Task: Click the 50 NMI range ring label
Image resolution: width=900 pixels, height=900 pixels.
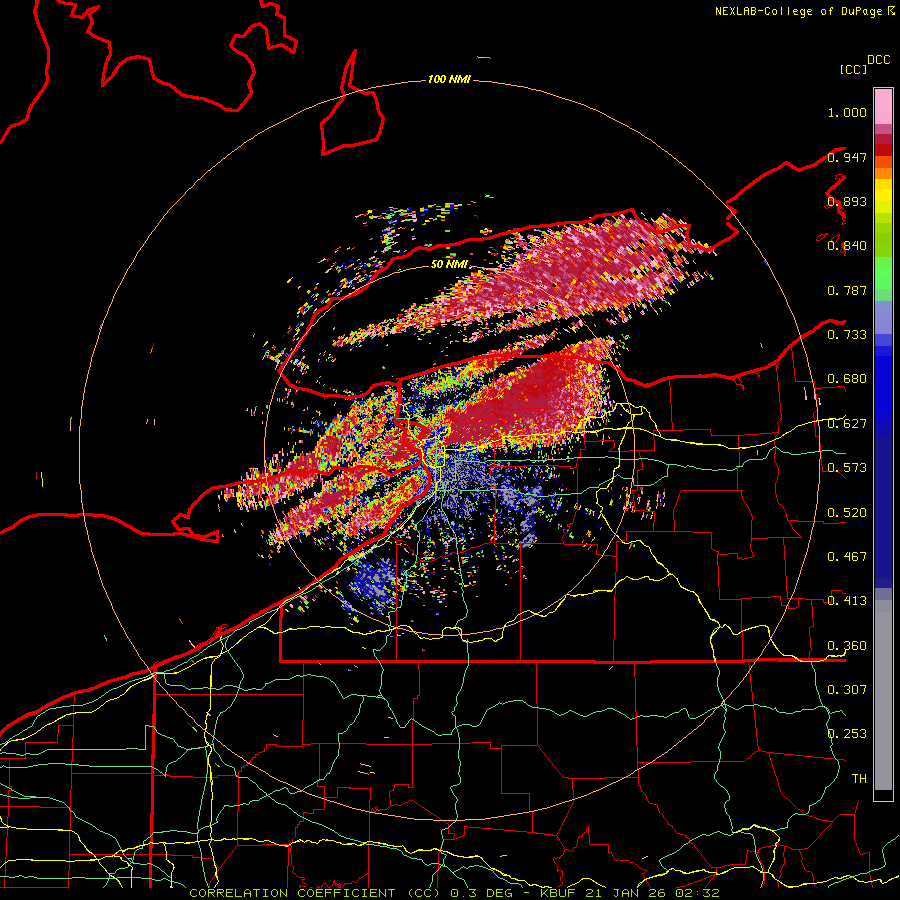Action: pos(449,264)
